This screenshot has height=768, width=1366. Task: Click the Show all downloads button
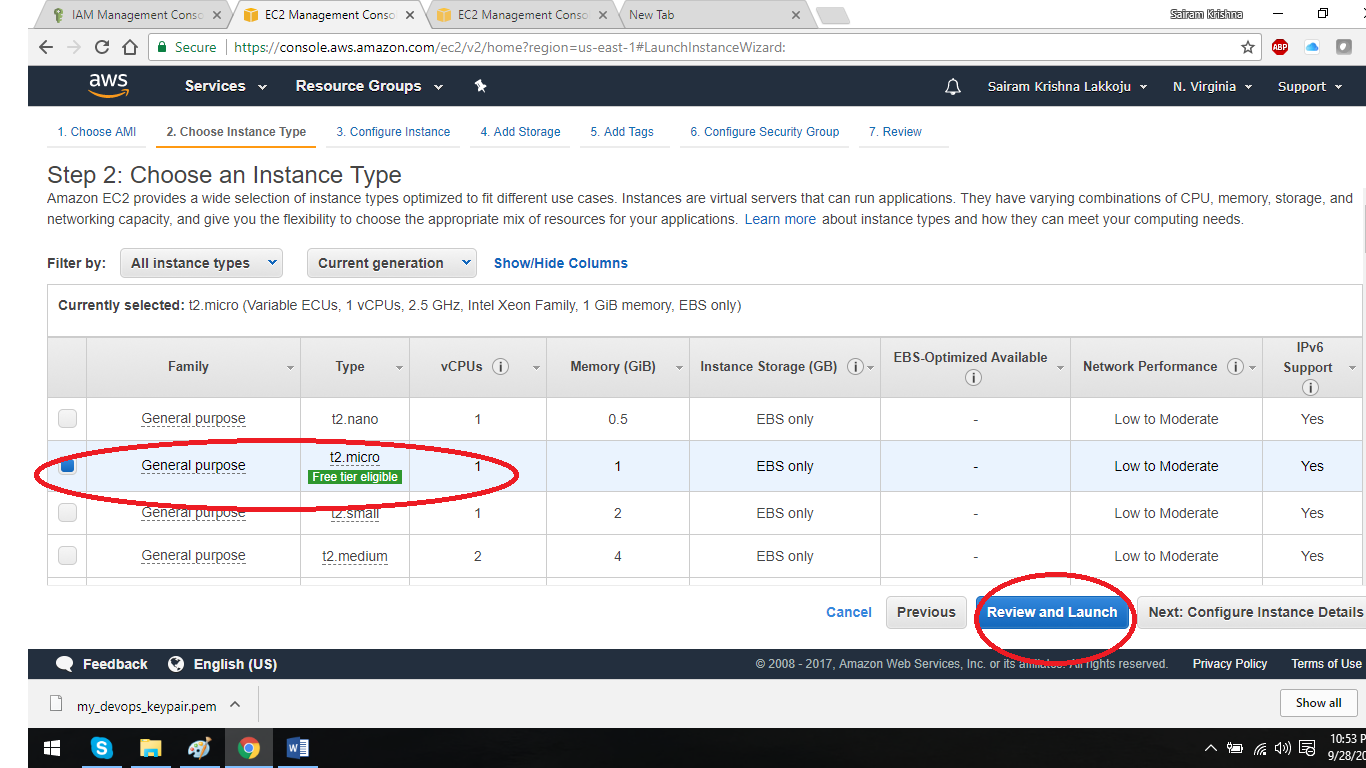click(1318, 703)
